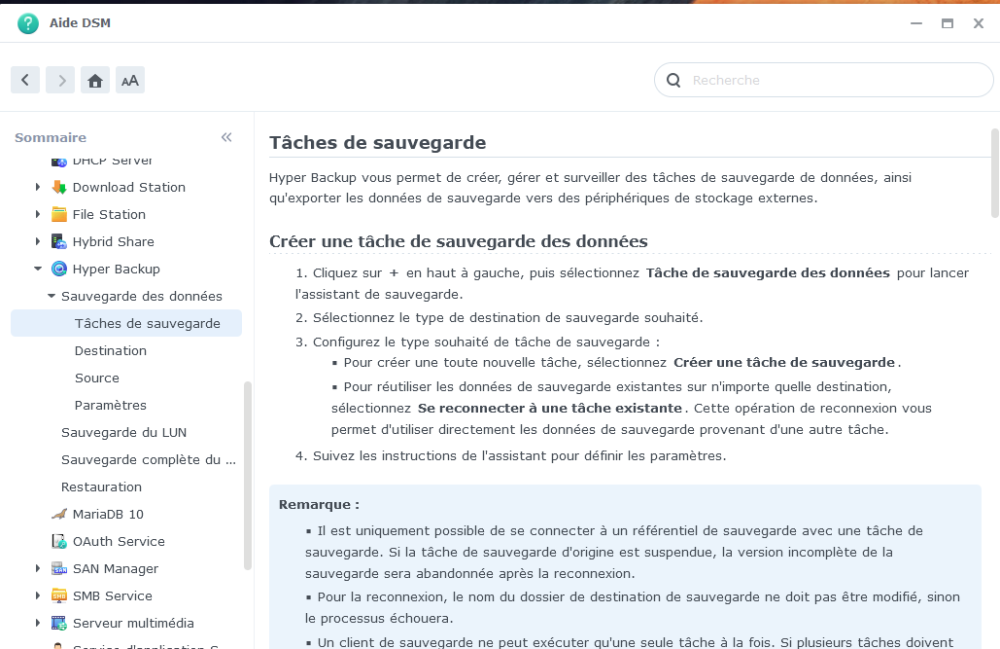The height and width of the screenshot is (649, 1000).
Task: Click the MariaDB 10 icon
Action: point(59,514)
